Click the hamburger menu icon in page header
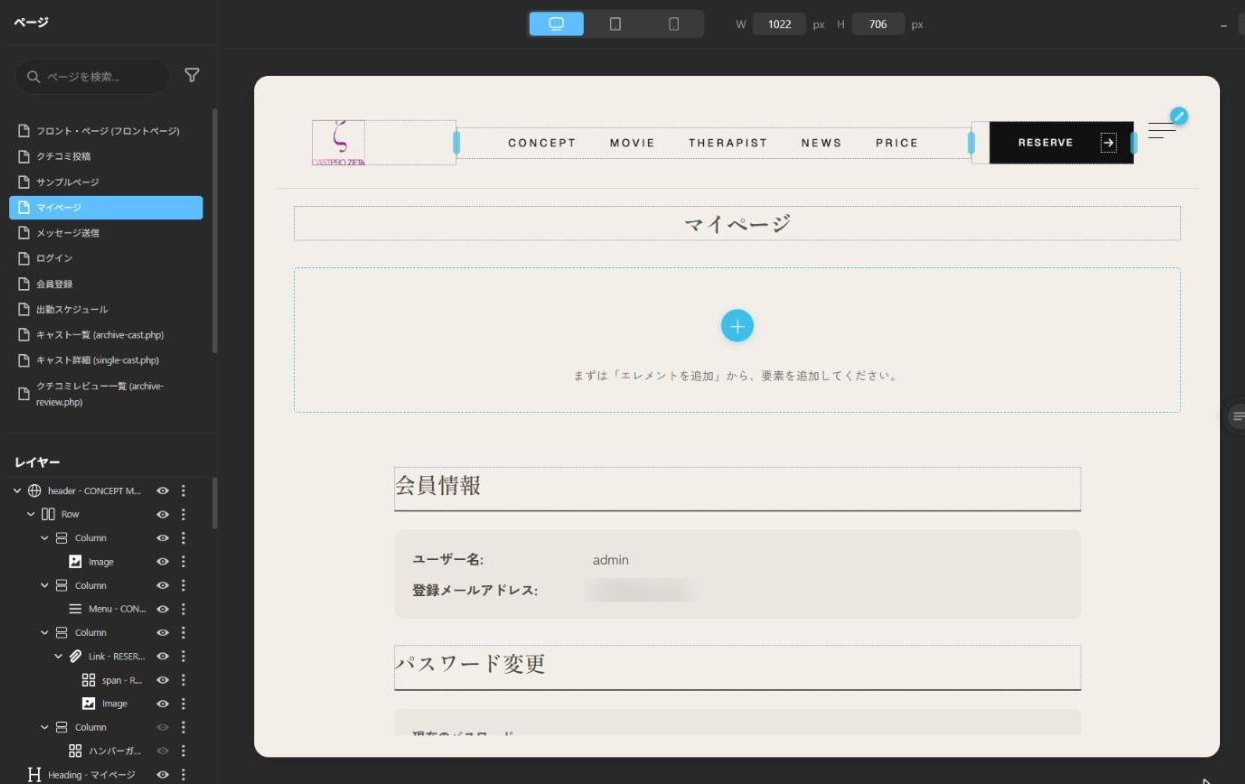 coord(1161,131)
